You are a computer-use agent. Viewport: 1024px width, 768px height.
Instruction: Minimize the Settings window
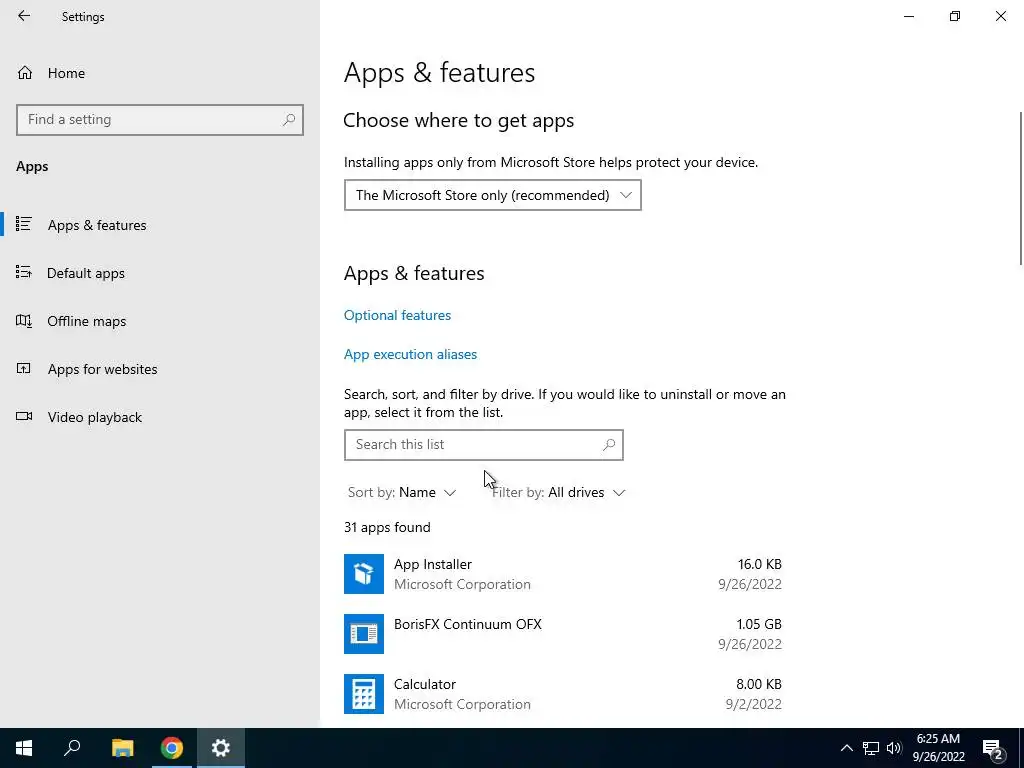point(909,16)
